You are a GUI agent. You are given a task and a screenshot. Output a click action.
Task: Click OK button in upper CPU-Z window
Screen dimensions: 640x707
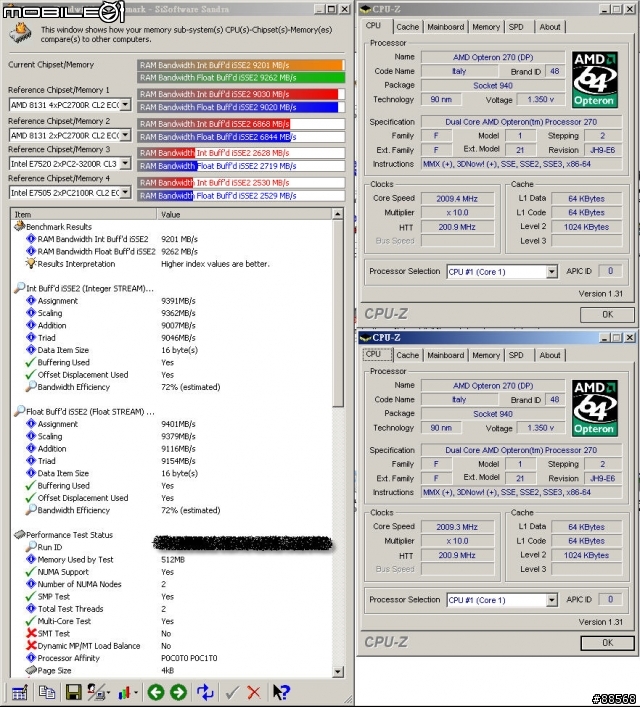(x=607, y=315)
